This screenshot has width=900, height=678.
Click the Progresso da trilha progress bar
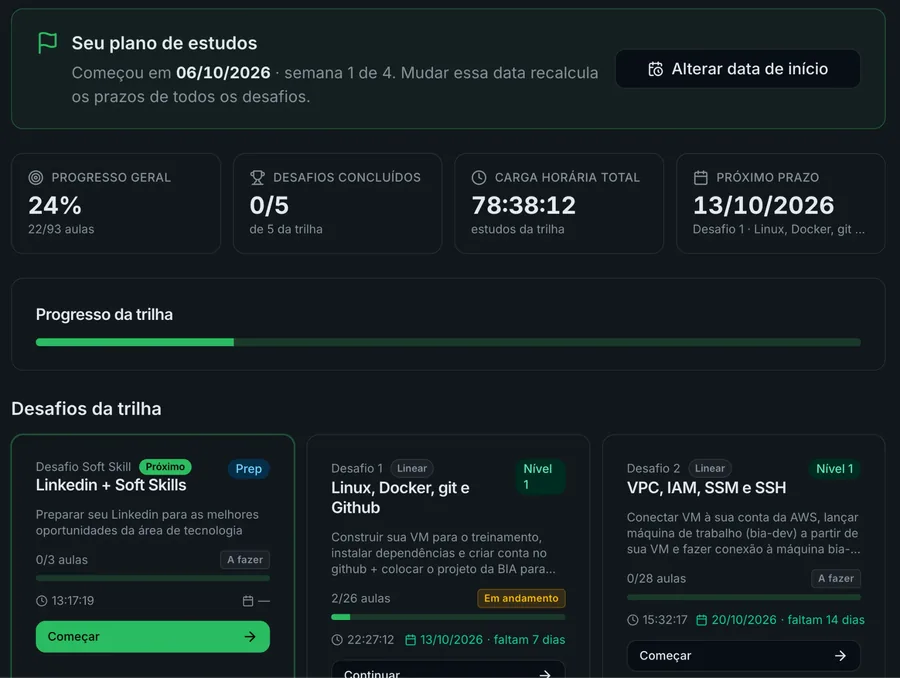[x=448, y=342]
